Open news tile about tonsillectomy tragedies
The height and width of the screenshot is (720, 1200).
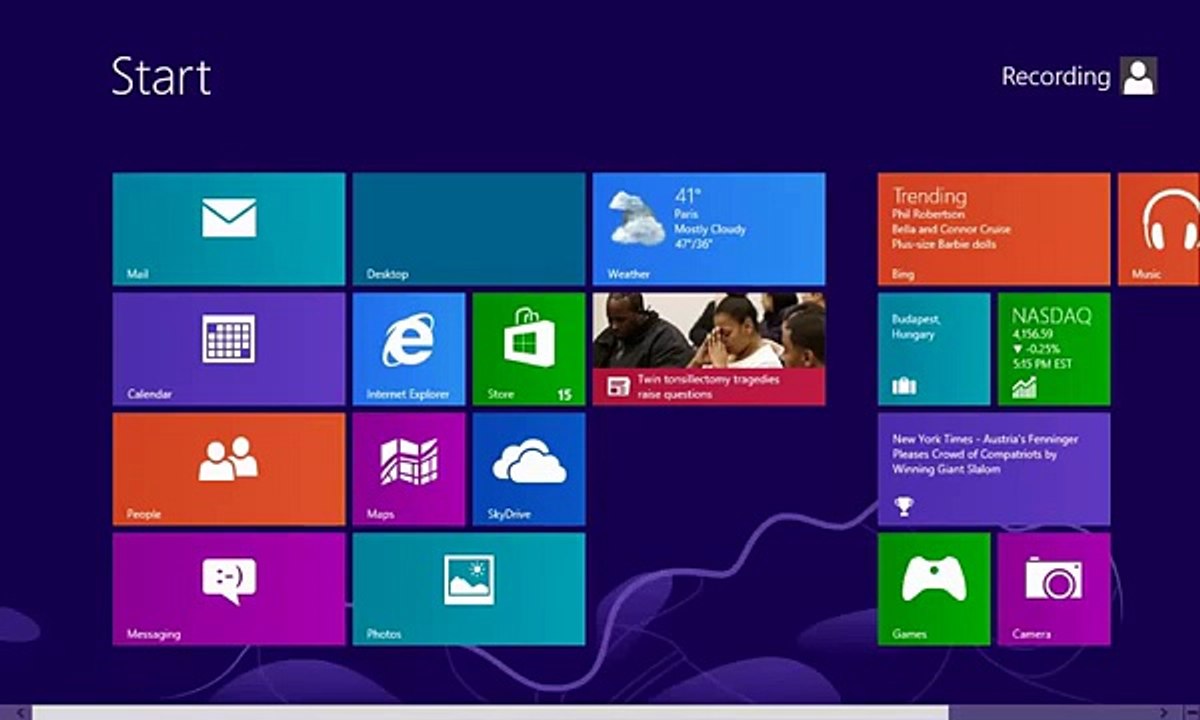(x=709, y=349)
